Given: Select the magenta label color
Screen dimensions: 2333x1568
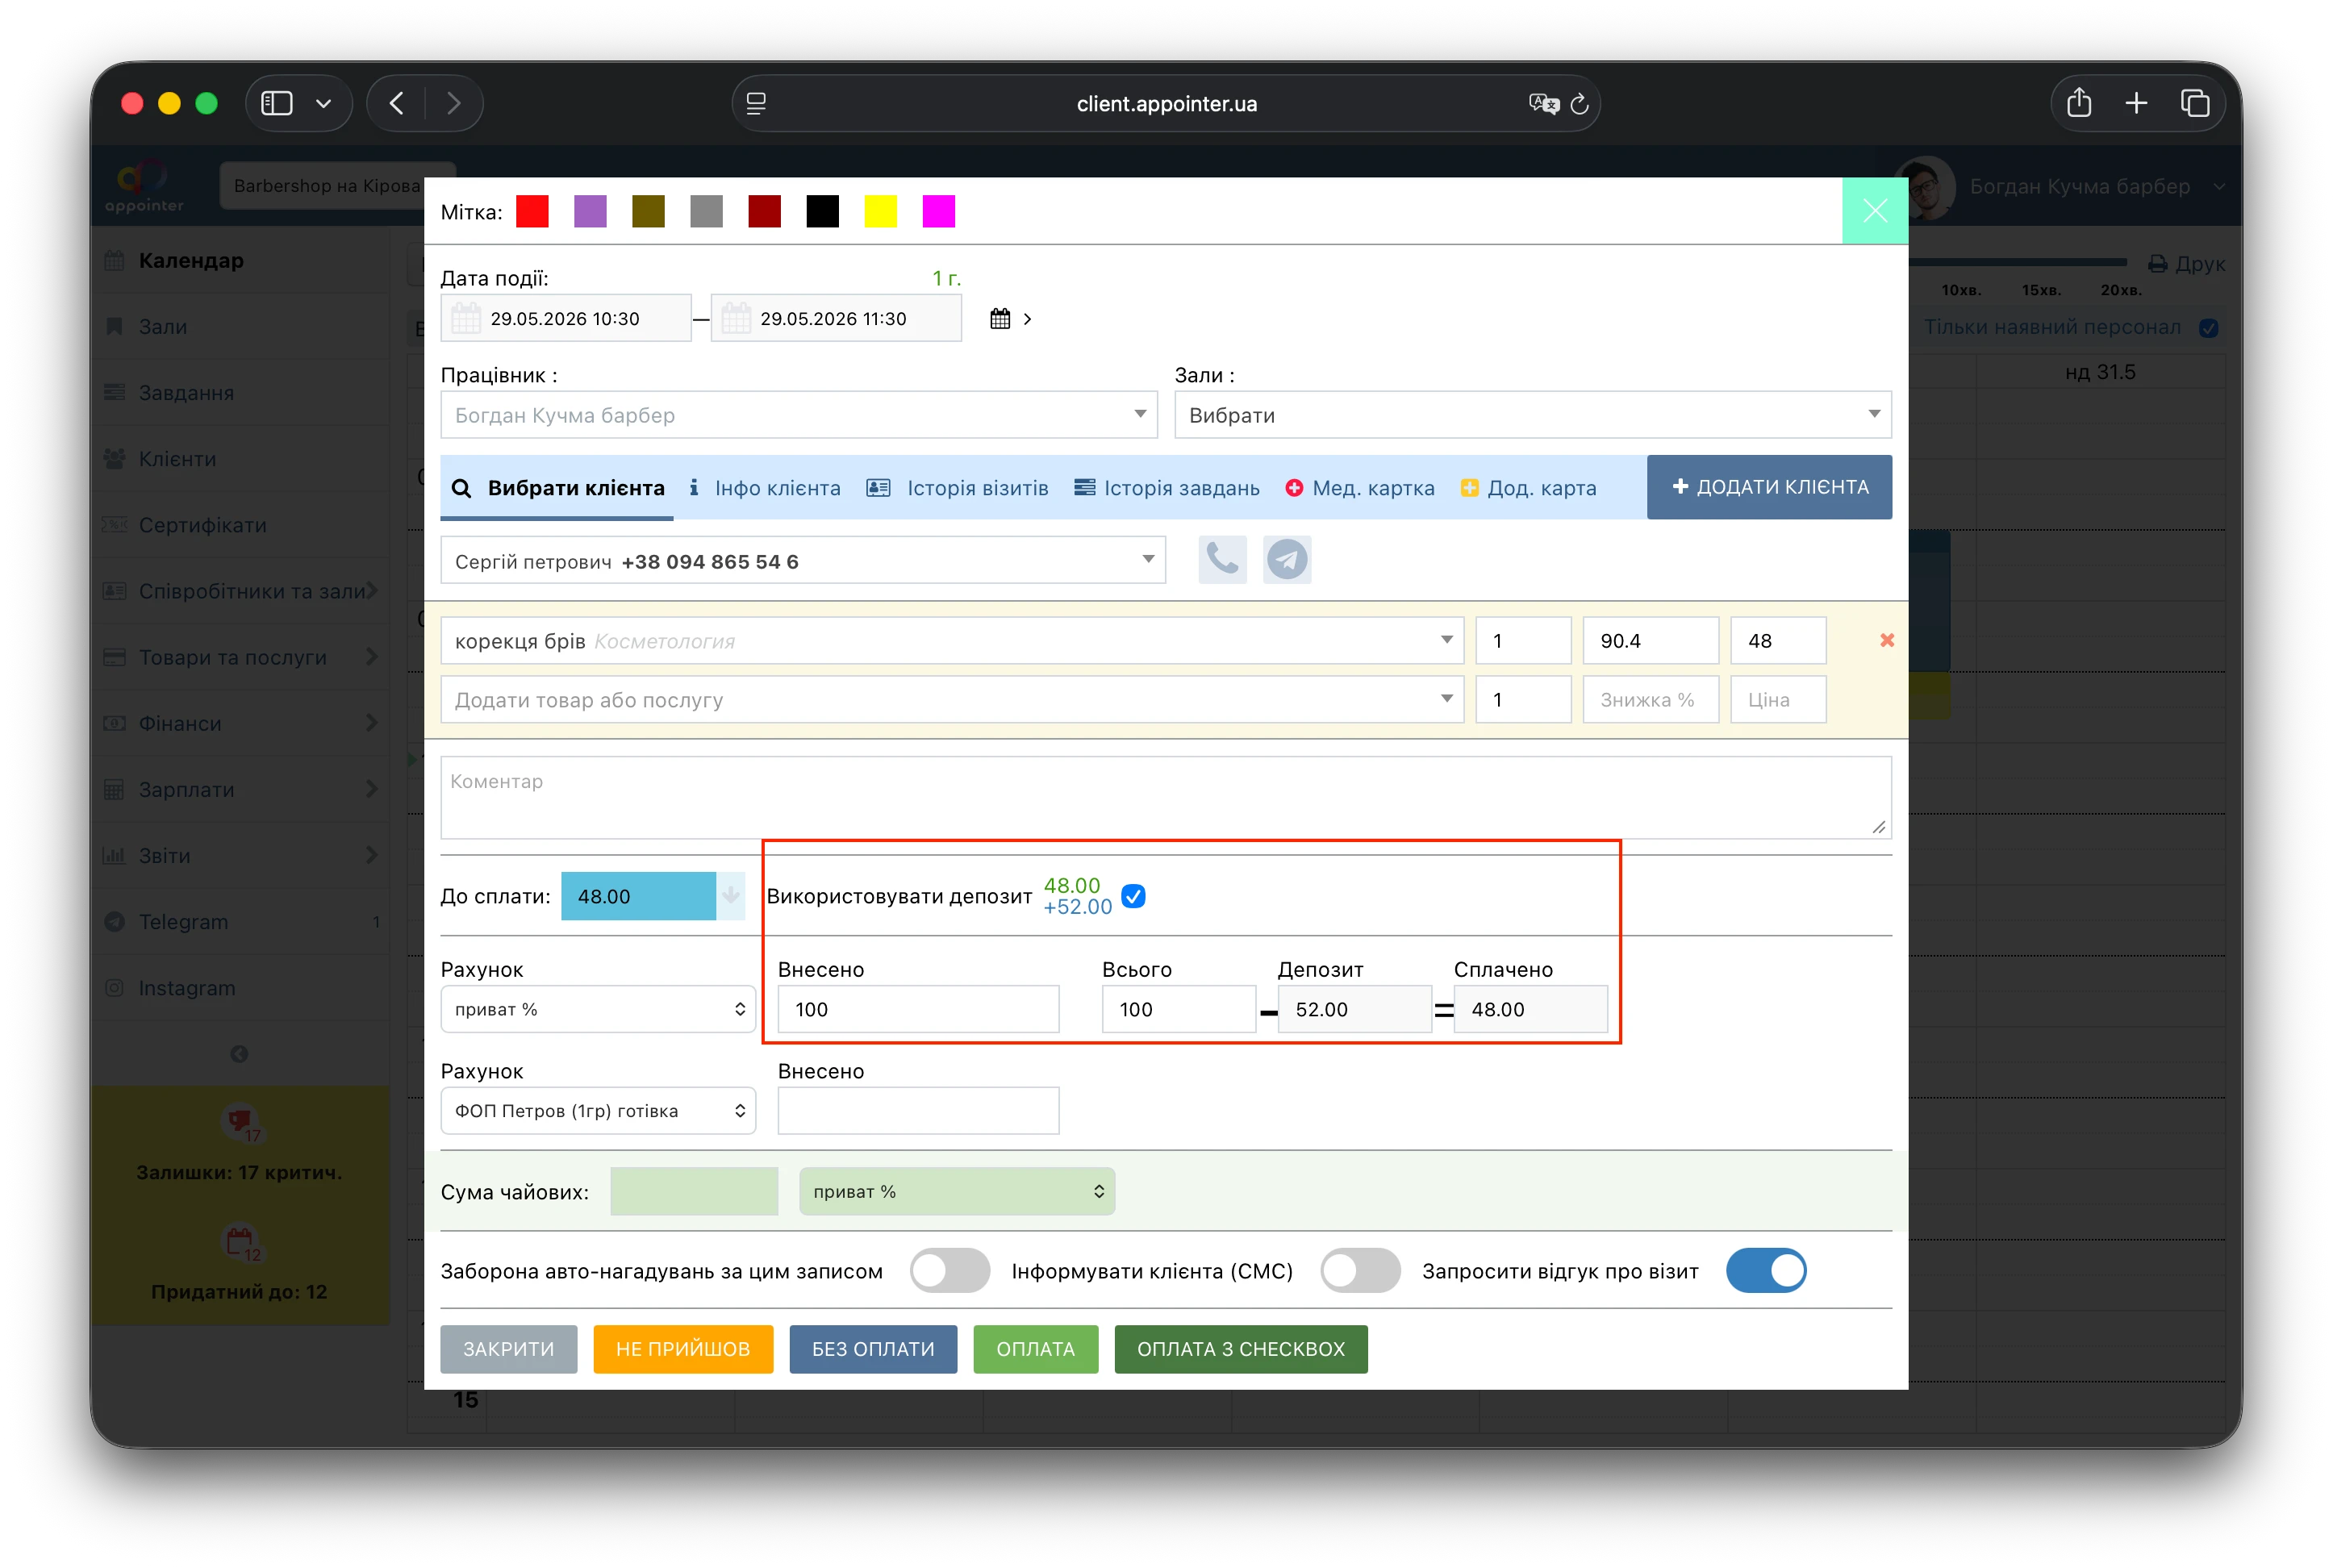Looking at the screenshot, I should pos(938,212).
